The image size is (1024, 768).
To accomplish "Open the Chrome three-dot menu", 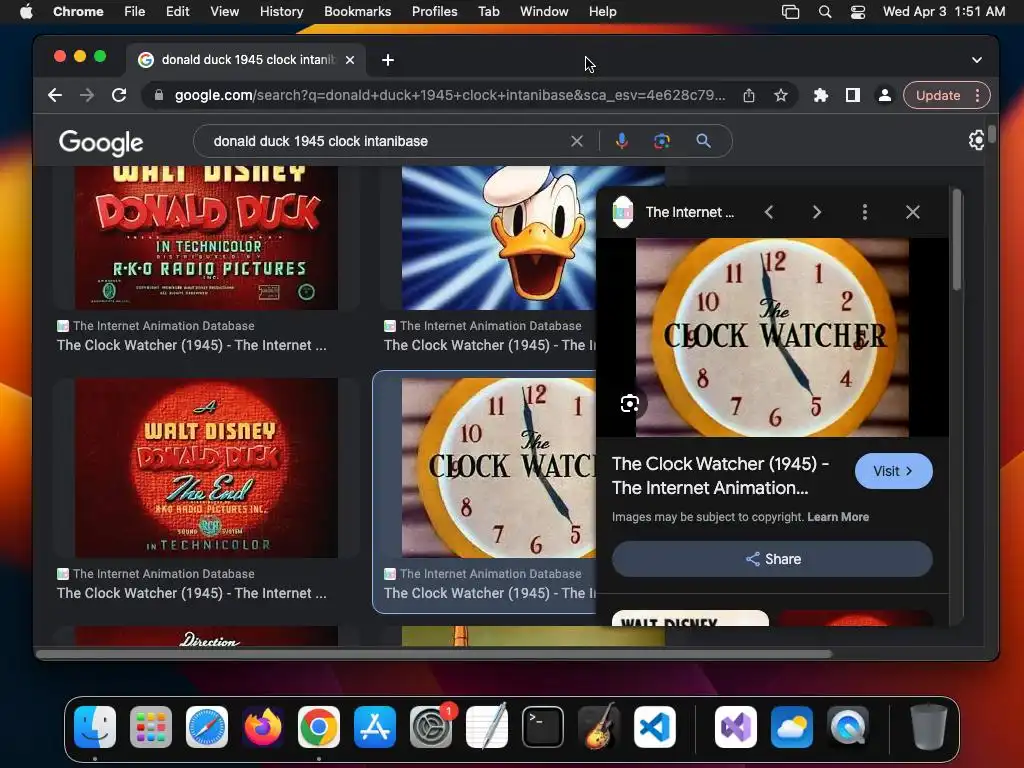I will (978, 95).
